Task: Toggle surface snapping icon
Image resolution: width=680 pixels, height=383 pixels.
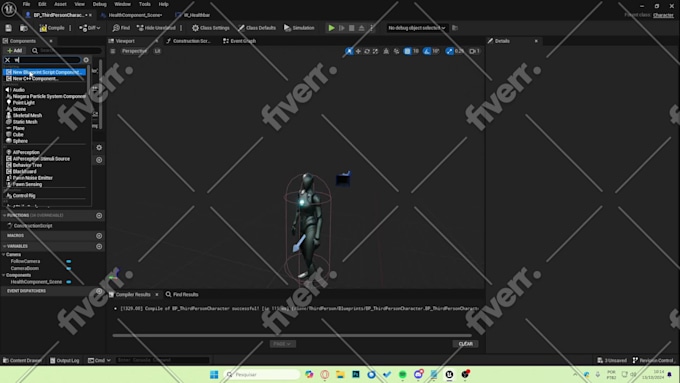Action: pyautogui.click(x=396, y=51)
